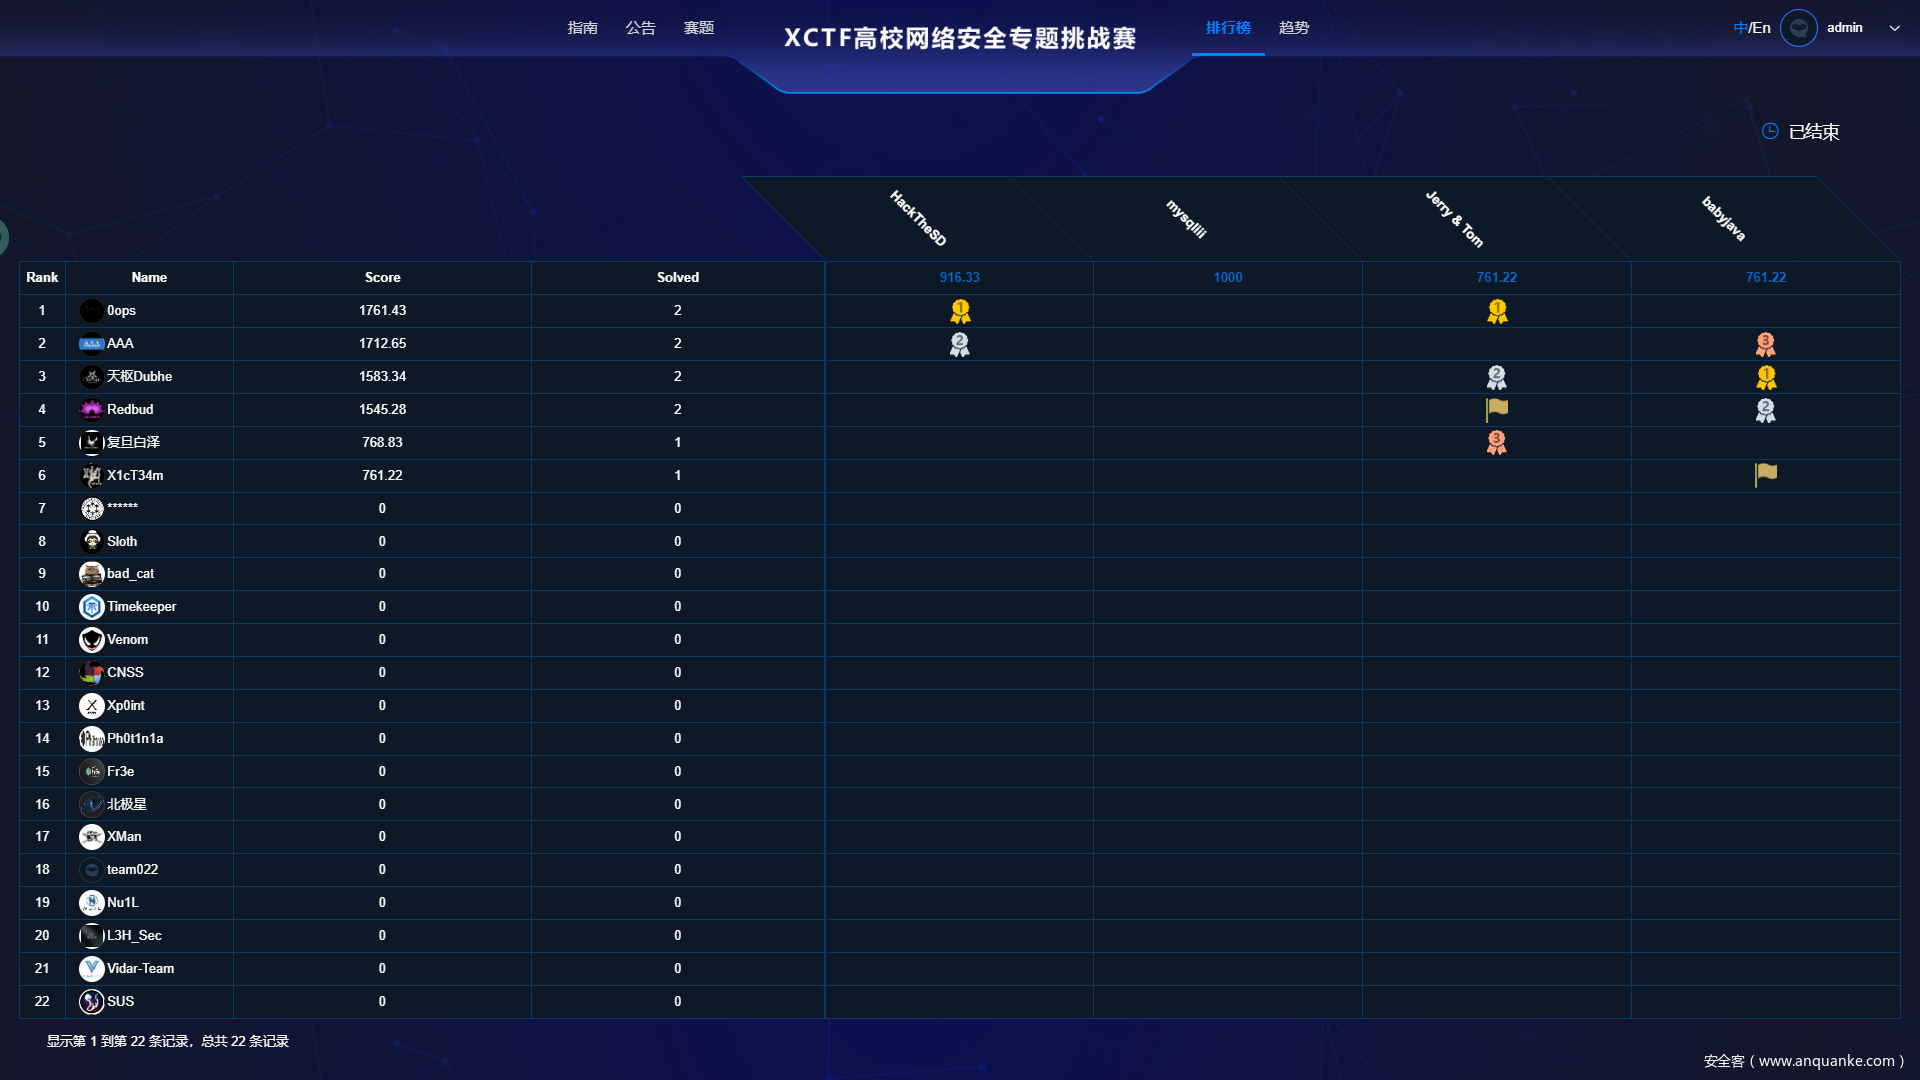Click the Timekeeper team name
Screen dimensions: 1920x1080
(142, 606)
